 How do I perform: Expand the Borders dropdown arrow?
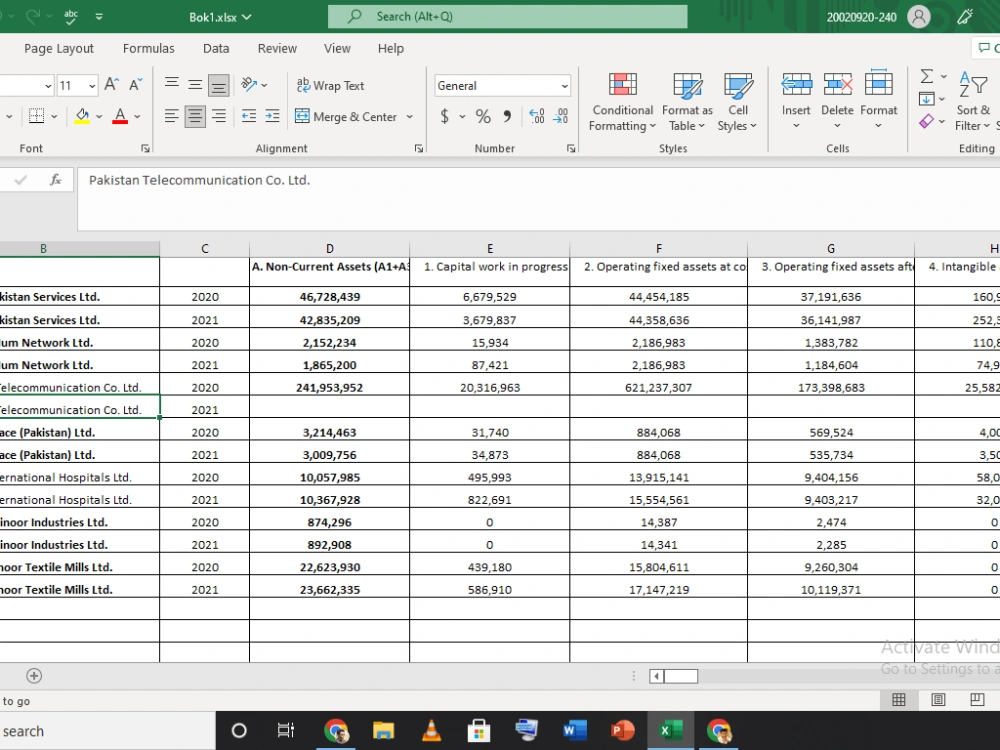click(54, 117)
